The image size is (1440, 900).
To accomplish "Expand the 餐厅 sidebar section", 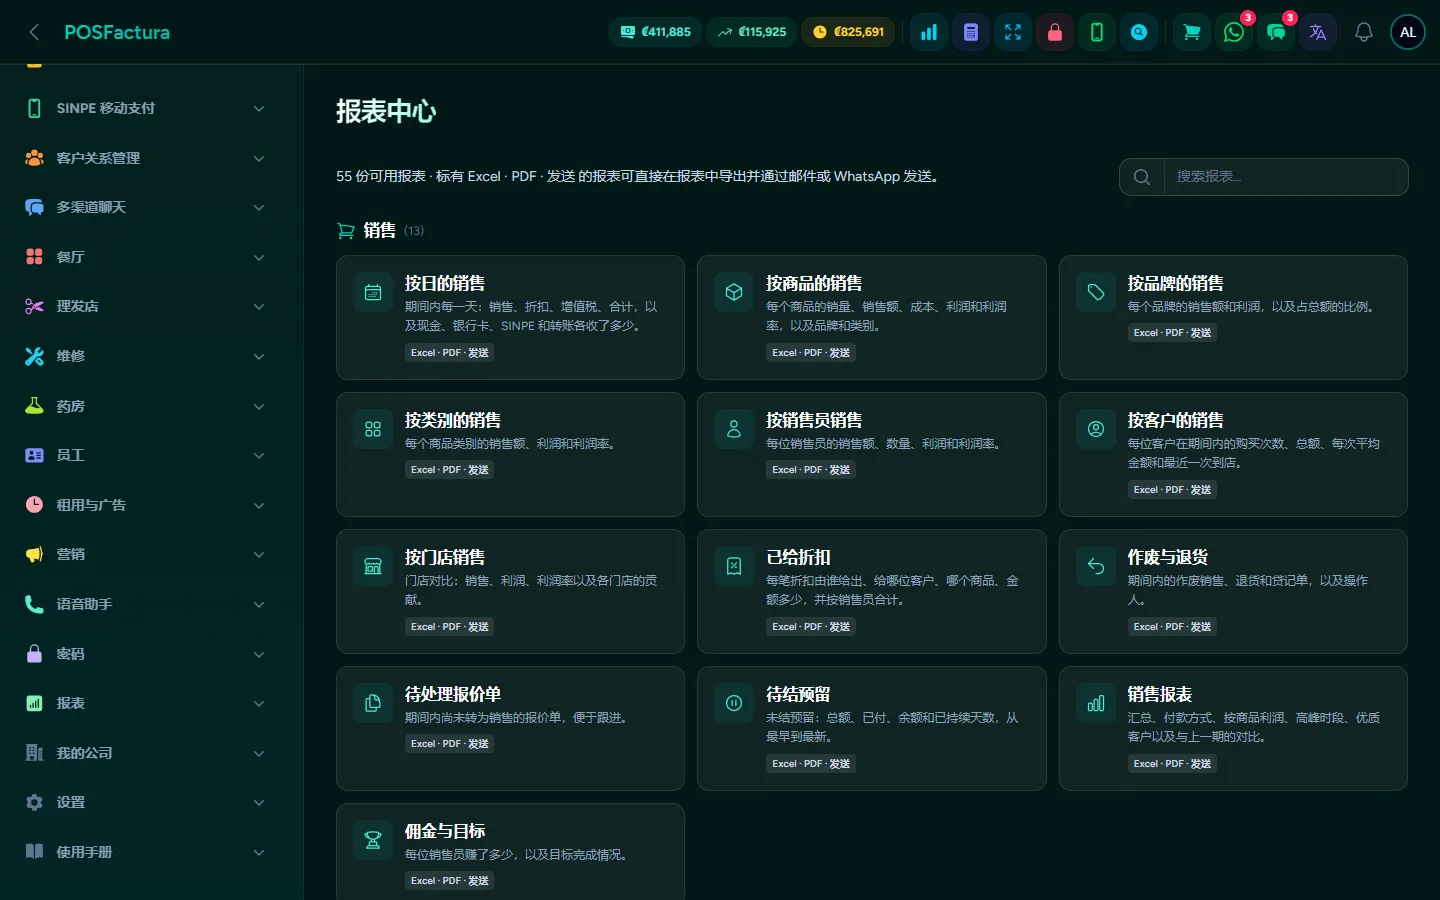I will coord(146,257).
